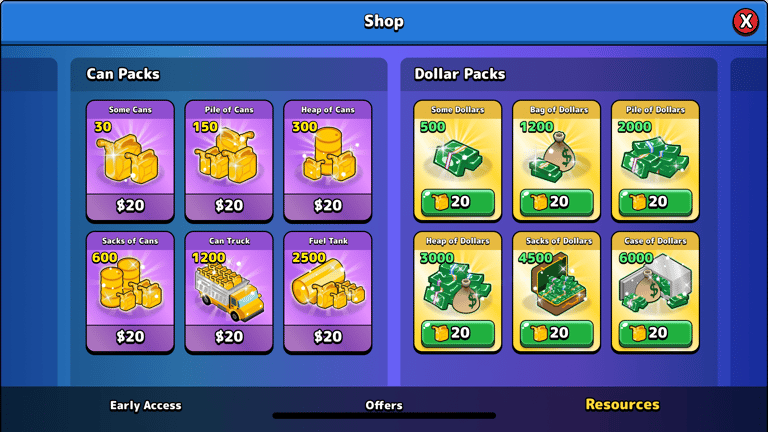Click the $20 price under Some Cans
Viewport: 768px width, 432px height.
(130, 205)
